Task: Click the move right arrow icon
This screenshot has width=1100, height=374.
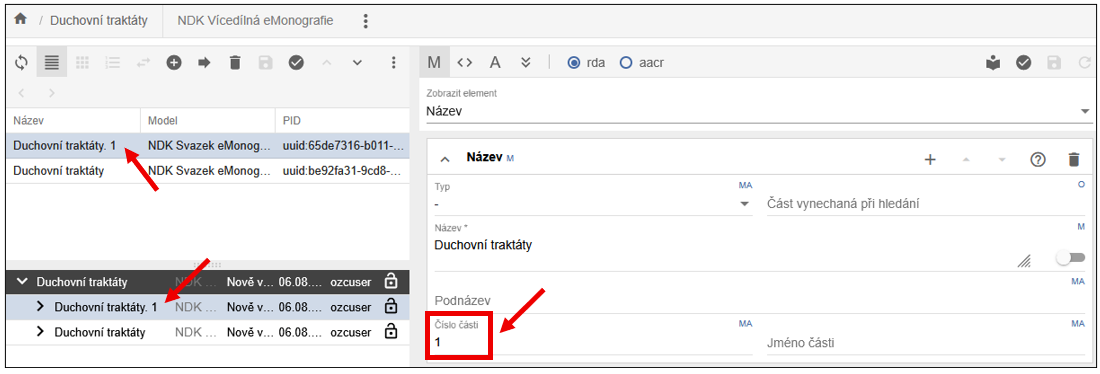Action: (x=204, y=62)
